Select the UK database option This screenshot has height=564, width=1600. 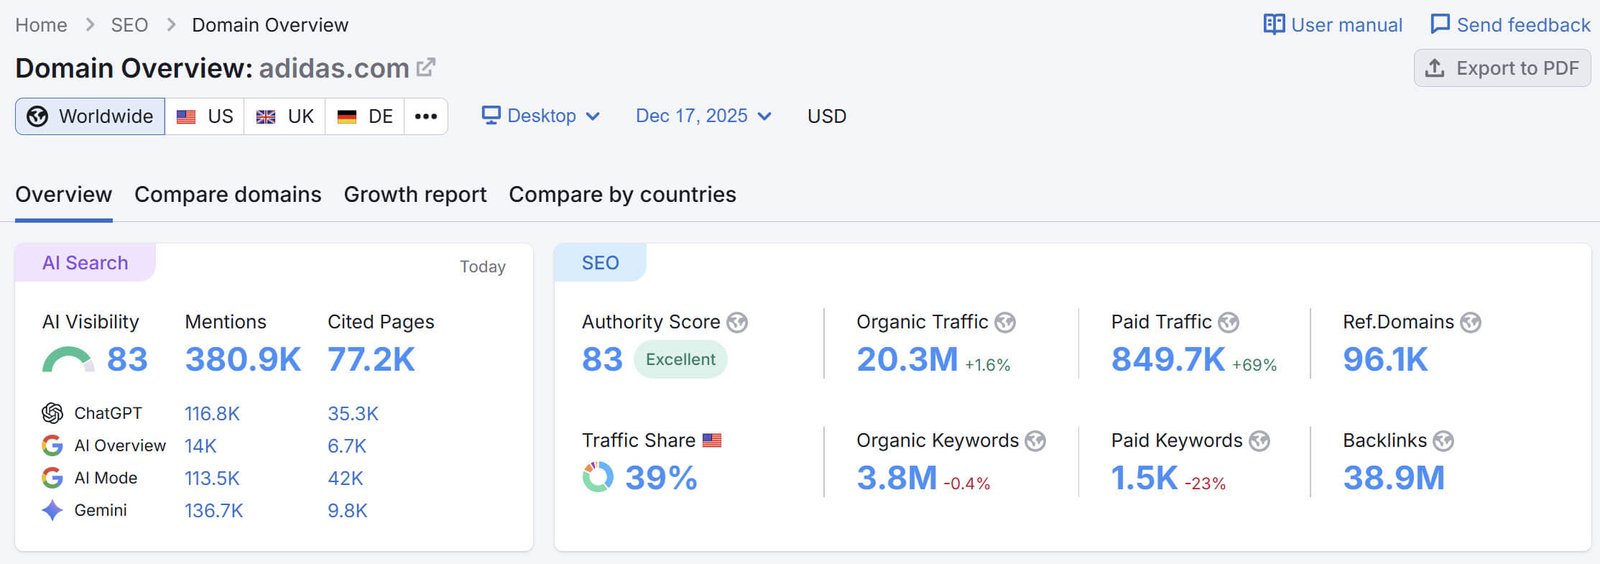pos(285,116)
